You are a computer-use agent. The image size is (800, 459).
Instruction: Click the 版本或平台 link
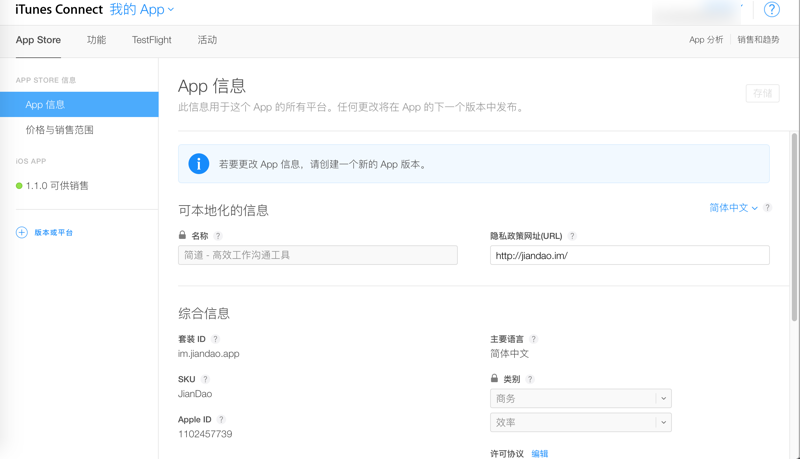(x=54, y=233)
